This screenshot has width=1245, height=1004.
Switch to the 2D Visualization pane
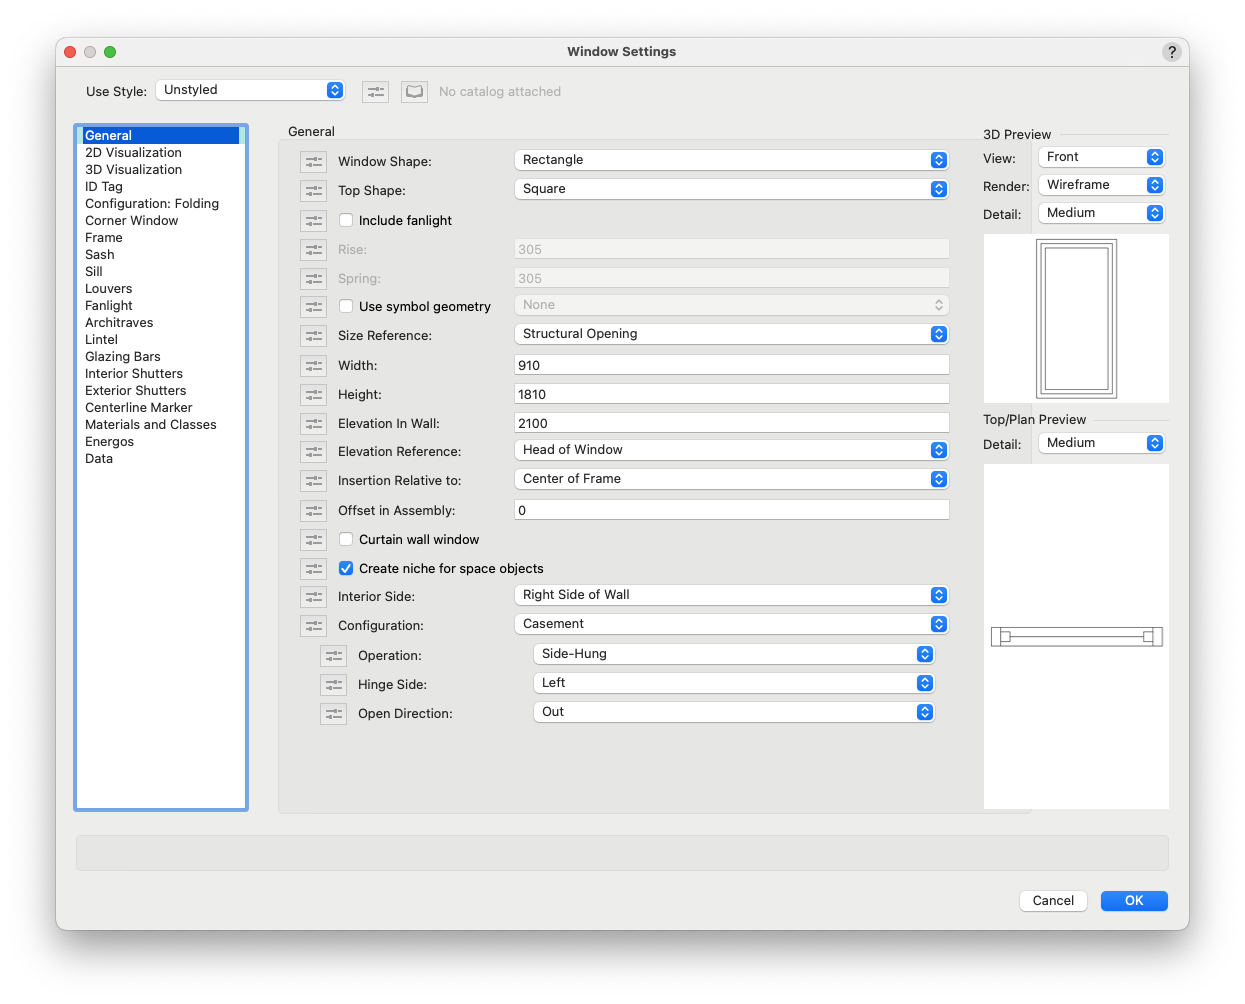click(x=133, y=153)
